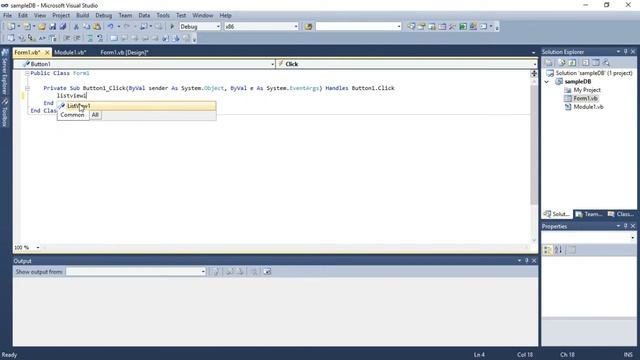Click View Designer icon in Solution Explorer

point(596,62)
